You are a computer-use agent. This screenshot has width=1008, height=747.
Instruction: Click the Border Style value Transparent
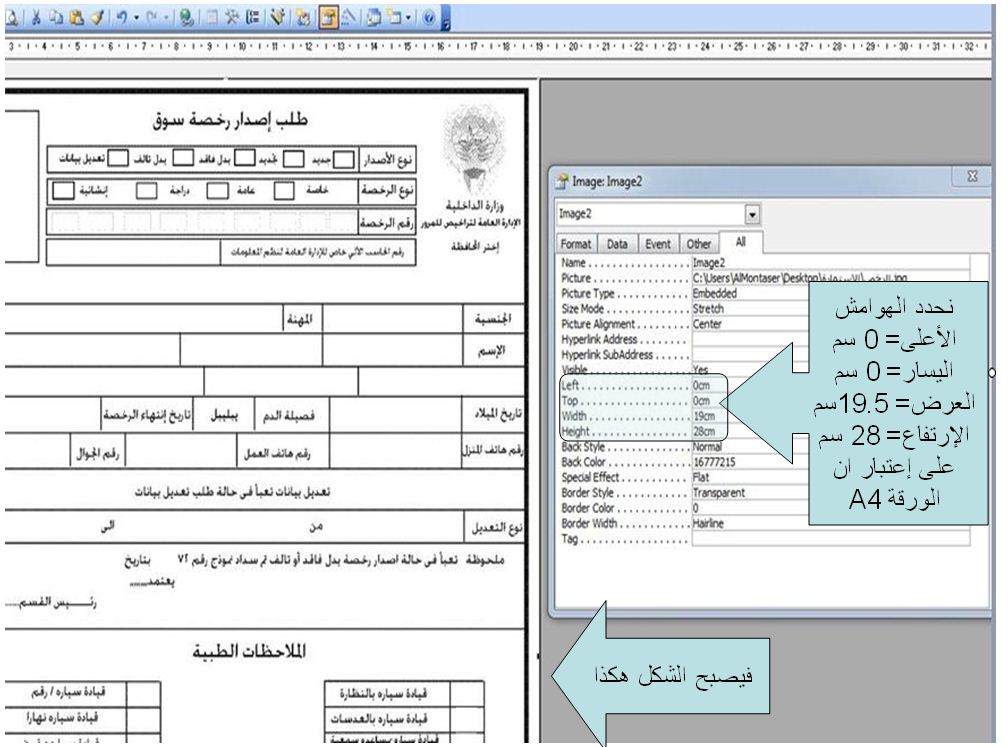[719, 493]
